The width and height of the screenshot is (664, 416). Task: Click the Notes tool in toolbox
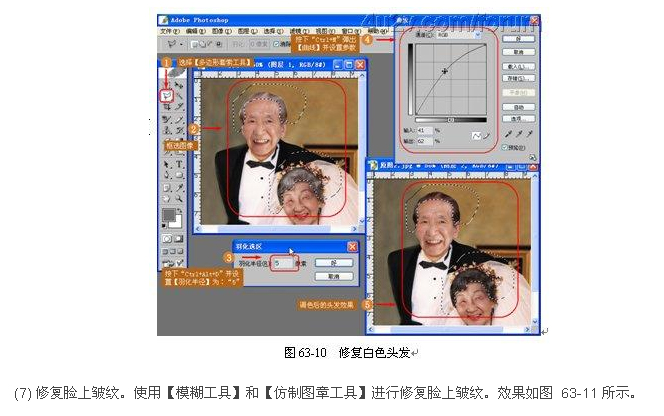(x=166, y=188)
